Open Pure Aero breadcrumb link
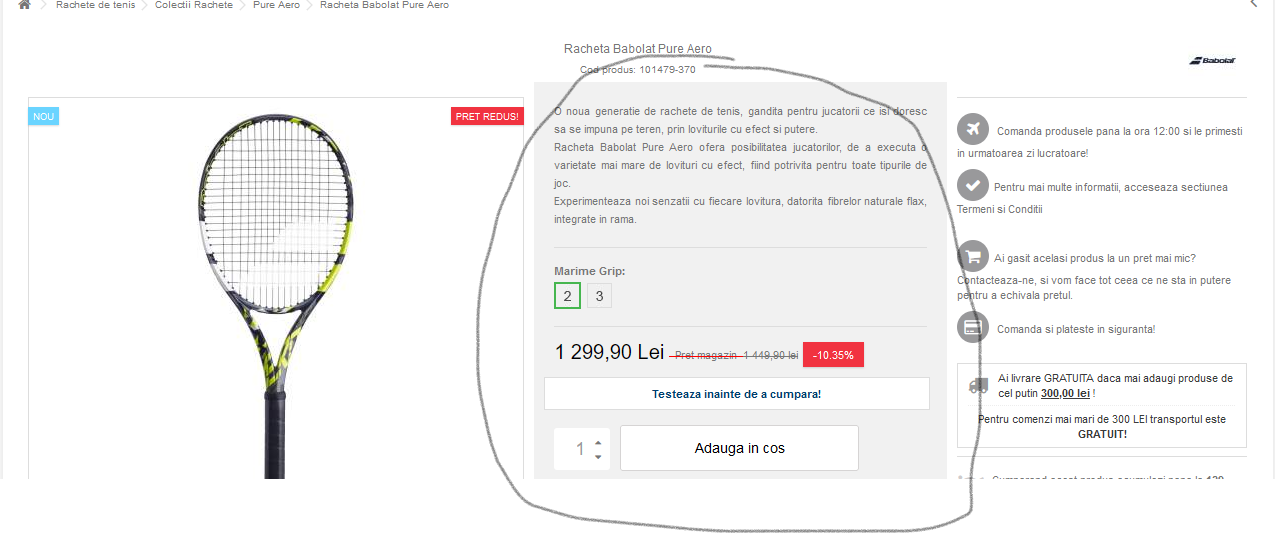This screenshot has height=534, width=1275. [276, 5]
